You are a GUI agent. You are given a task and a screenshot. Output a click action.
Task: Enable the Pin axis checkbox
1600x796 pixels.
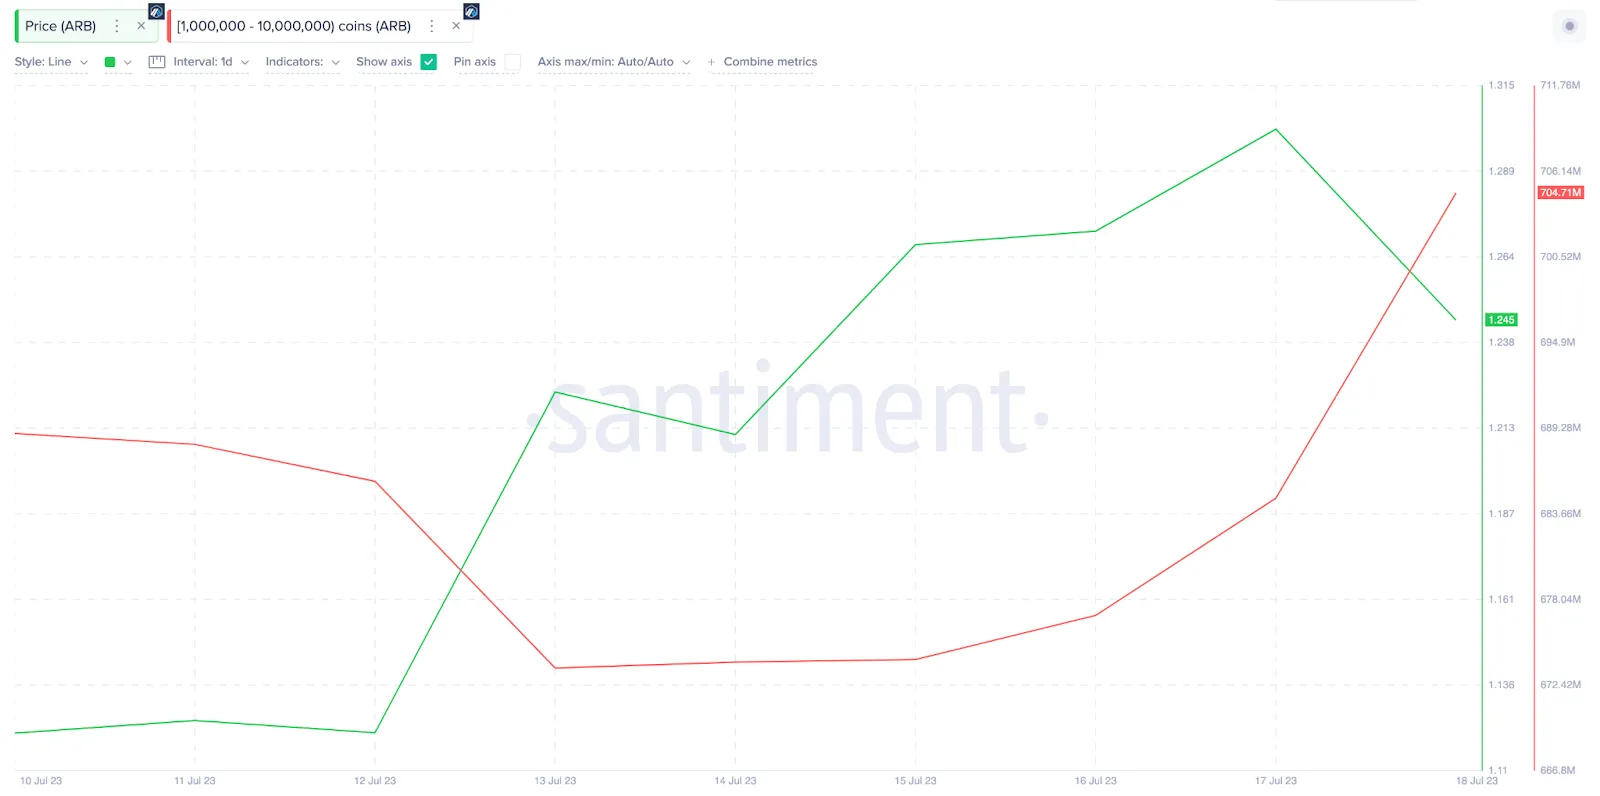pos(512,62)
